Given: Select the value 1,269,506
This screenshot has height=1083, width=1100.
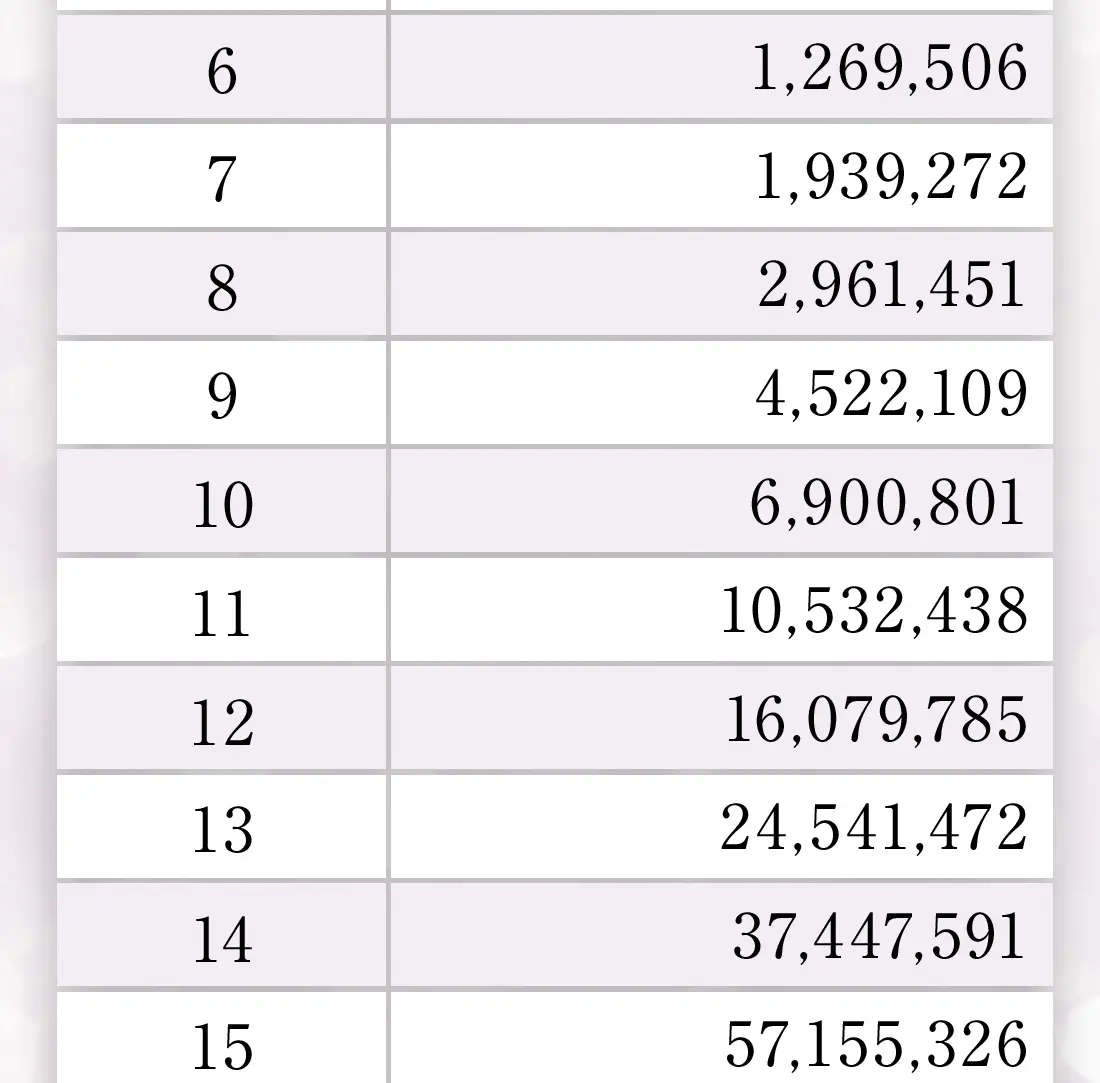Looking at the screenshot, I should click(x=888, y=70).
